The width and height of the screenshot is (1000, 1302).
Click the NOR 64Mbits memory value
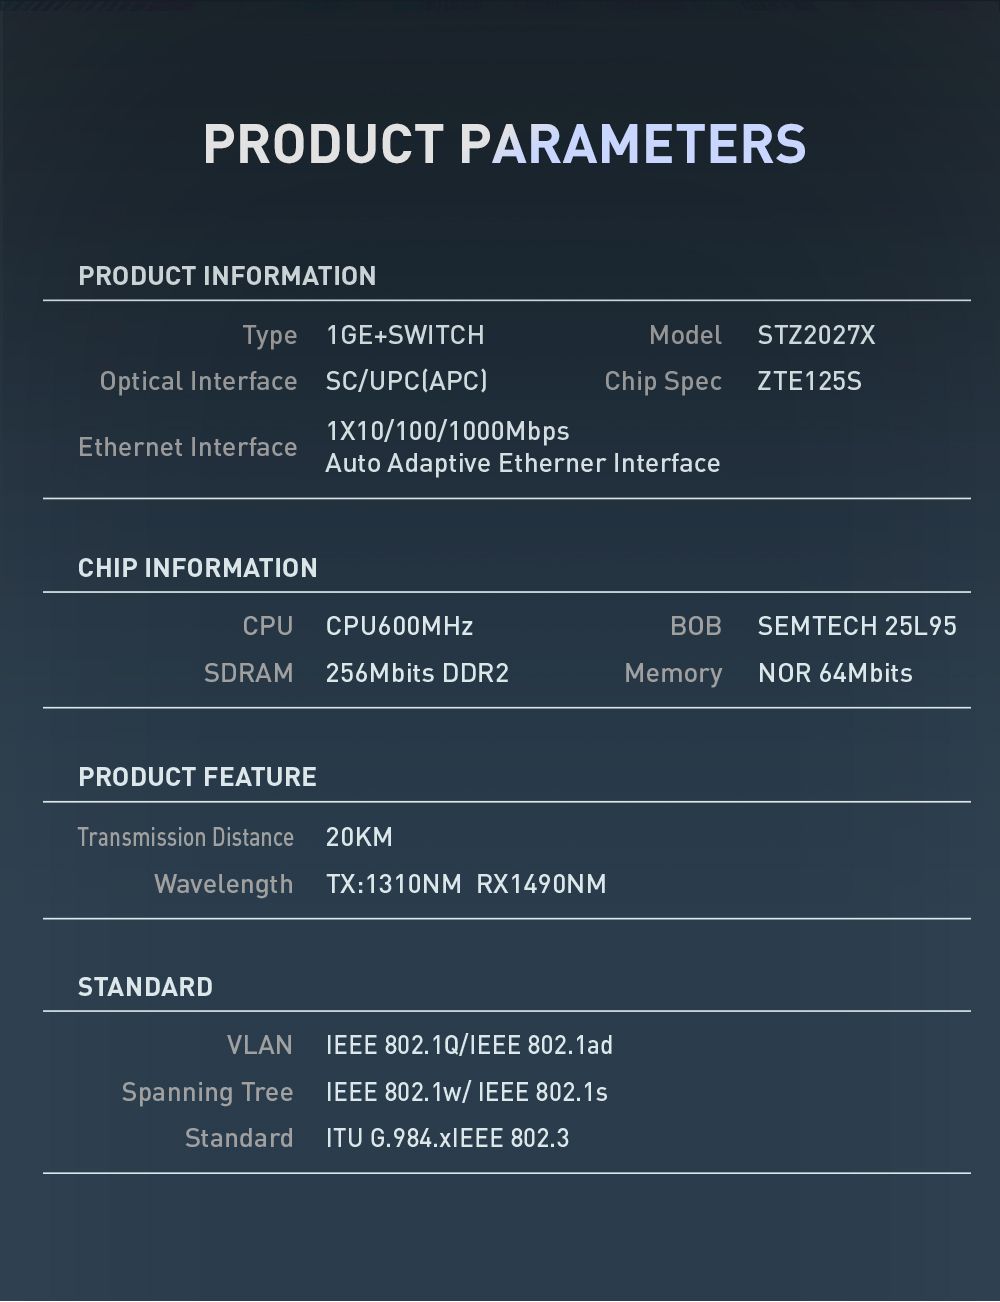click(x=835, y=673)
